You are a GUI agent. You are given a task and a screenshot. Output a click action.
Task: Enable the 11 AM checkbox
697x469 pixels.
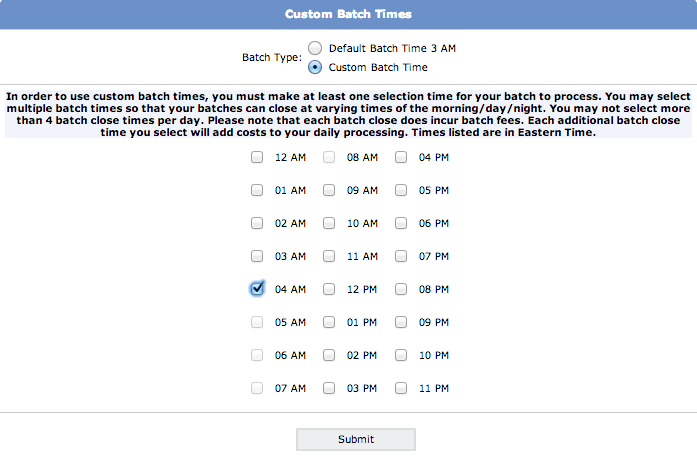tap(329, 256)
